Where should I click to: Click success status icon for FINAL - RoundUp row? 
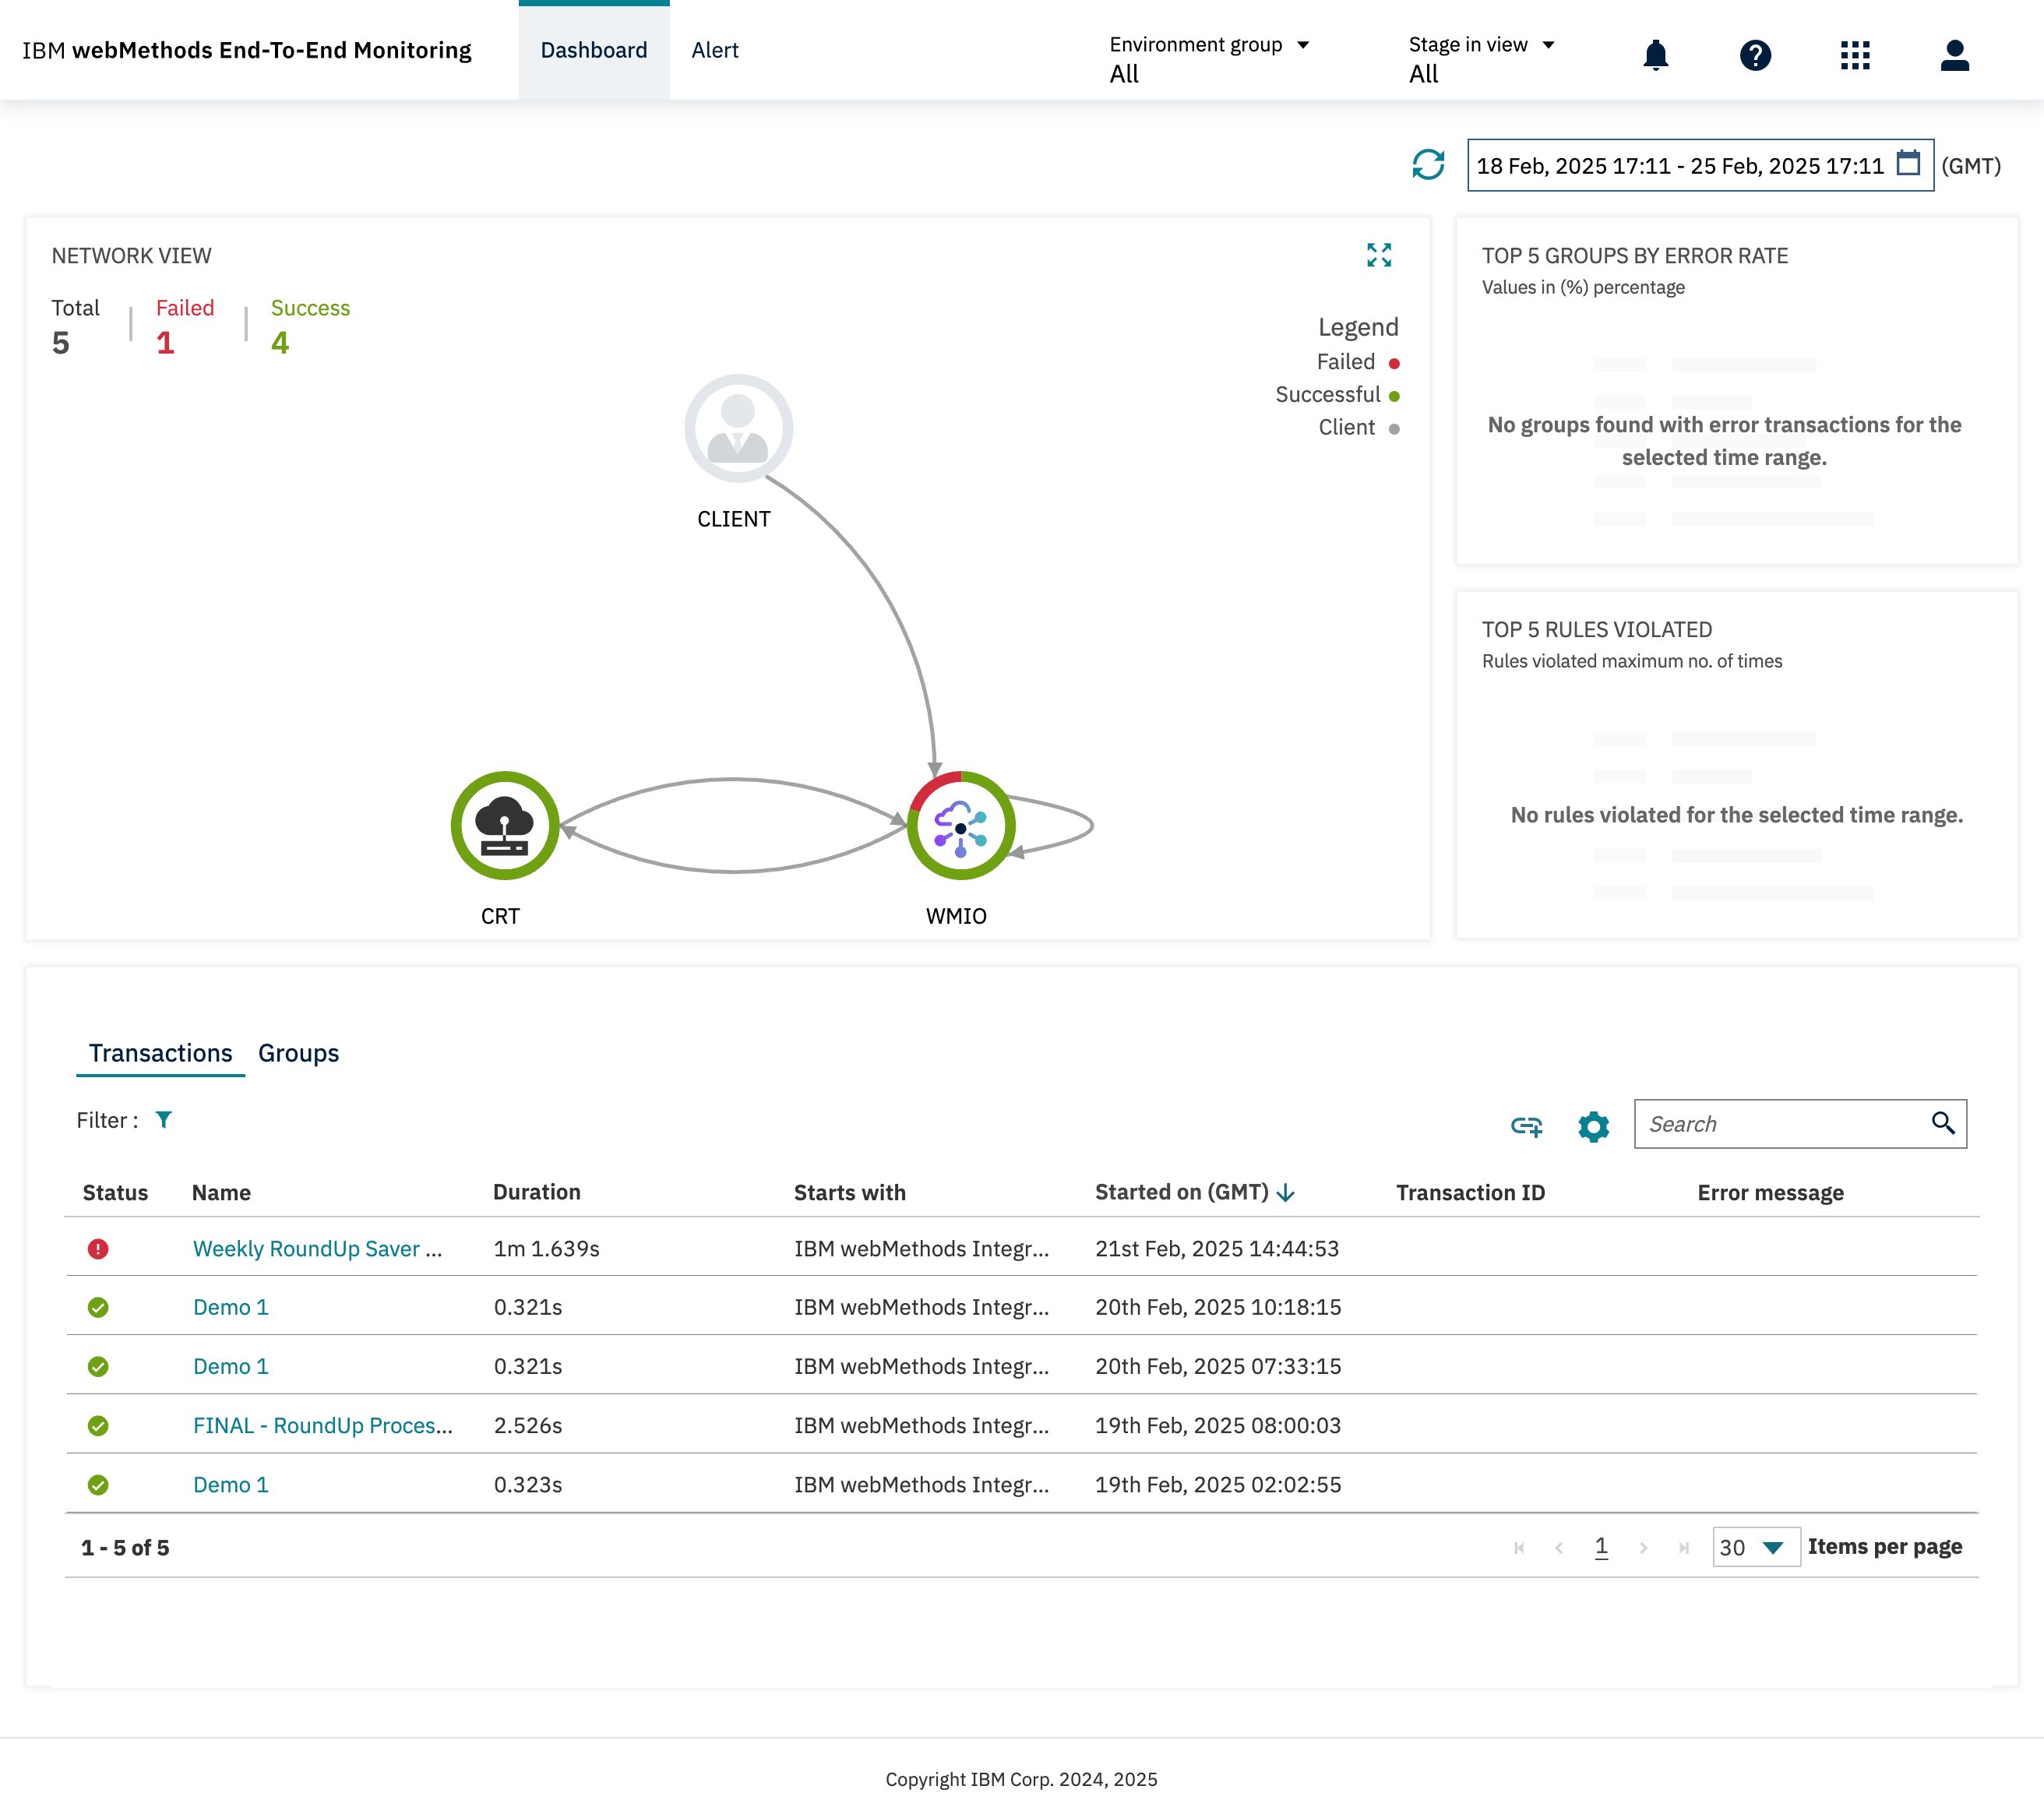[98, 1425]
